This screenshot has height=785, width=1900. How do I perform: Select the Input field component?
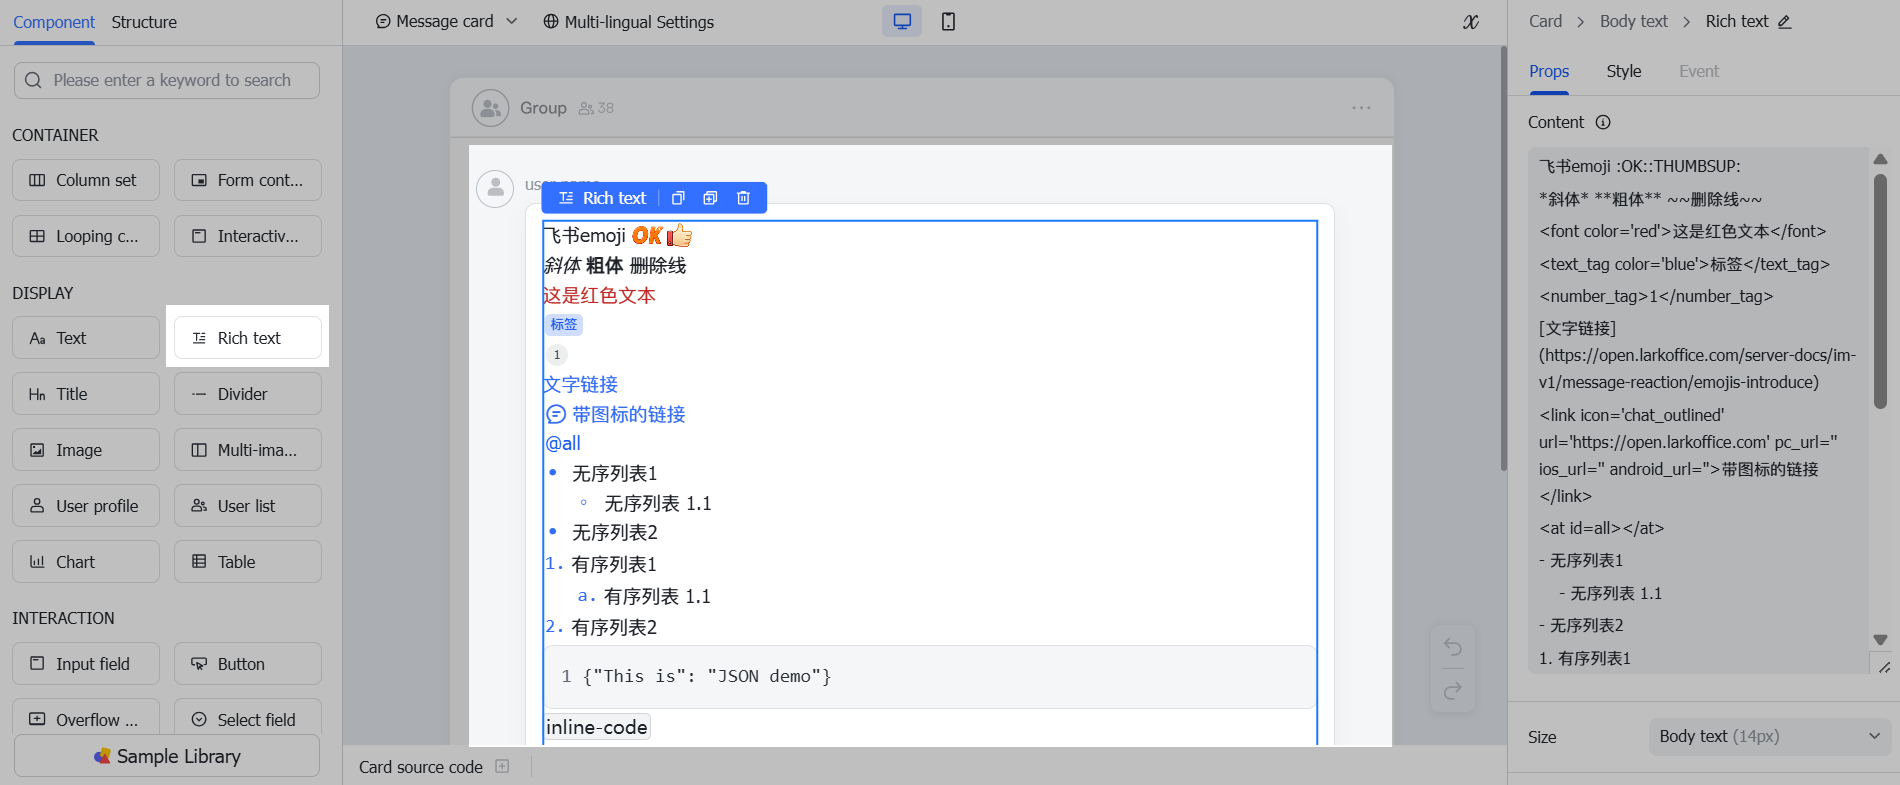click(86, 664)
